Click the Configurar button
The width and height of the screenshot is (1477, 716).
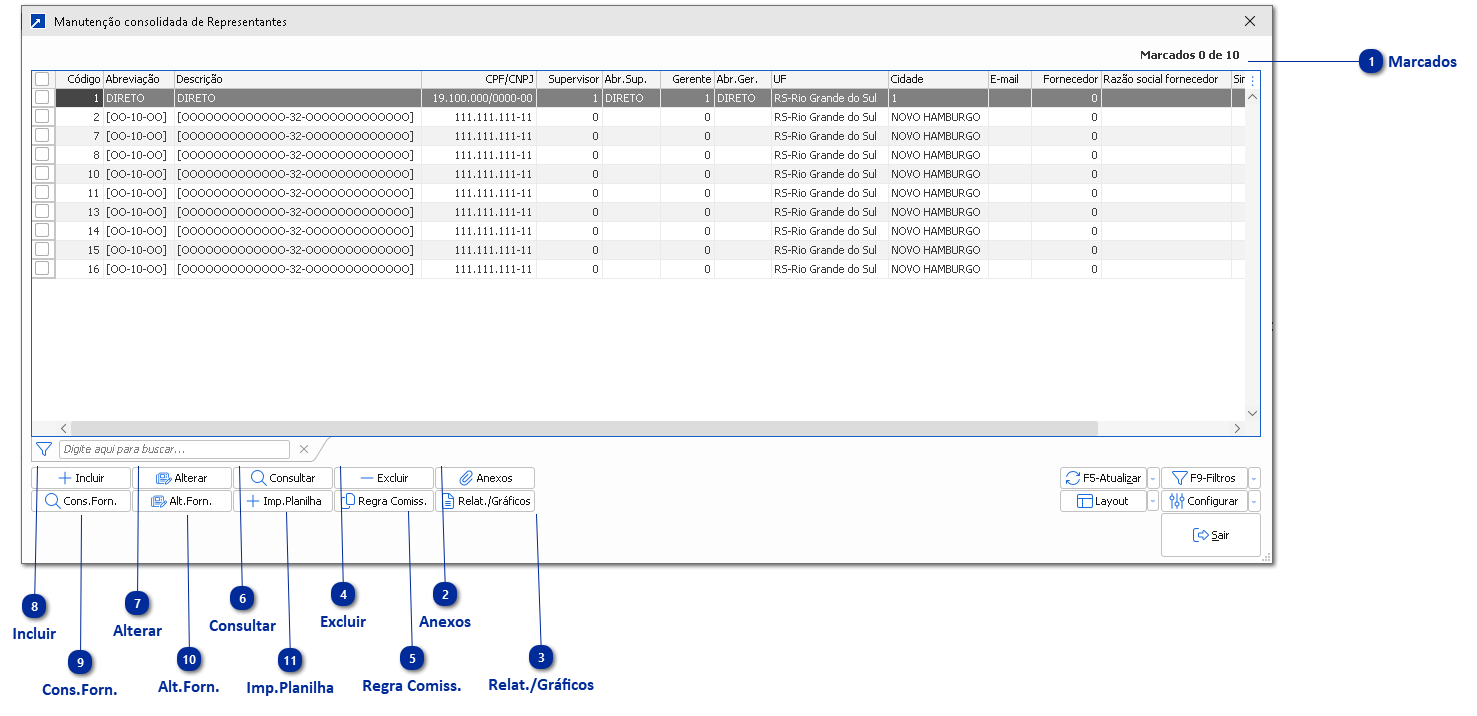tap(1204, 501)
